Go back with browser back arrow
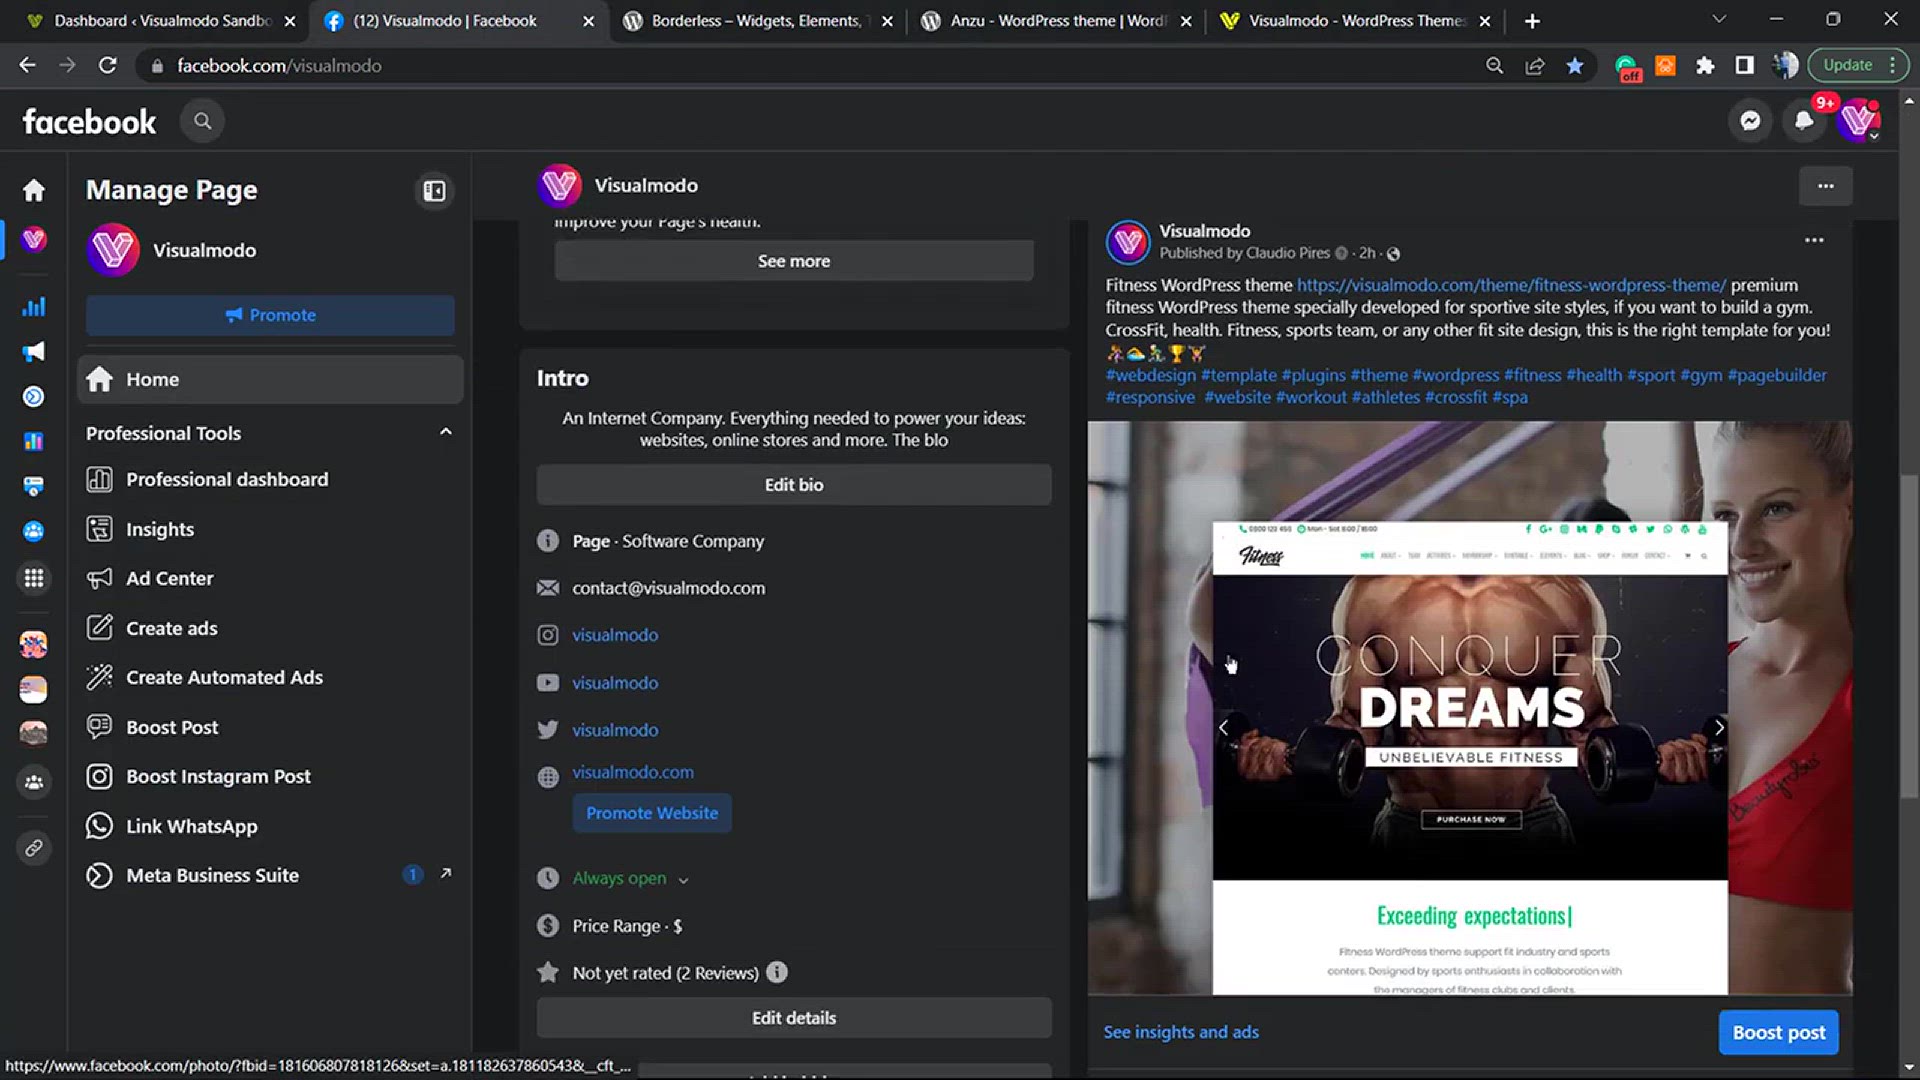 pyautogui.click(x=27, y=65)
